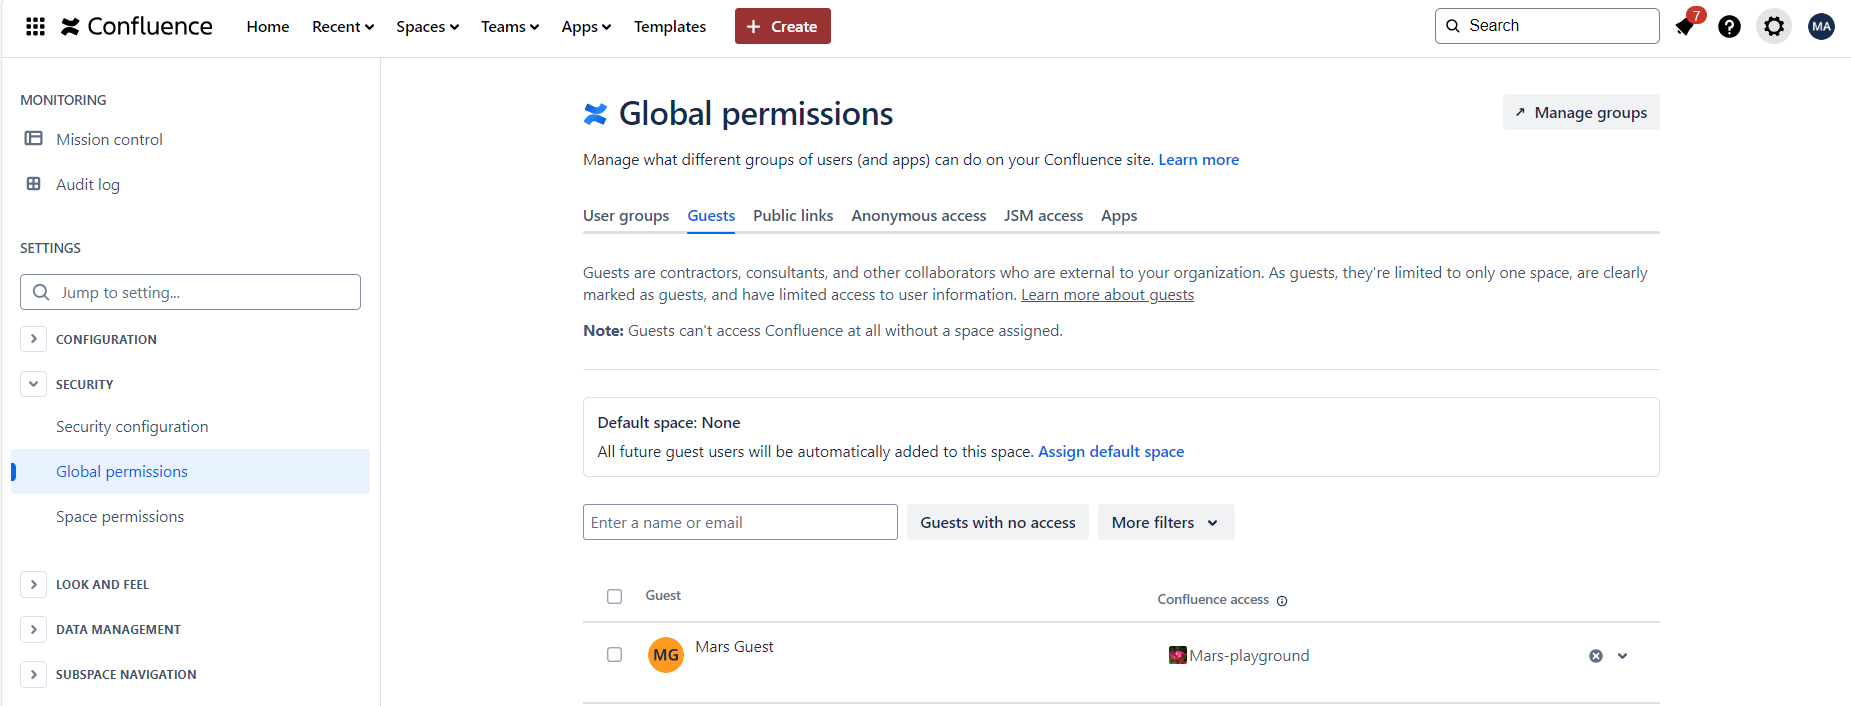Open the app switcher grid icon
1851x706 pixels.
(x=35, y=26)
